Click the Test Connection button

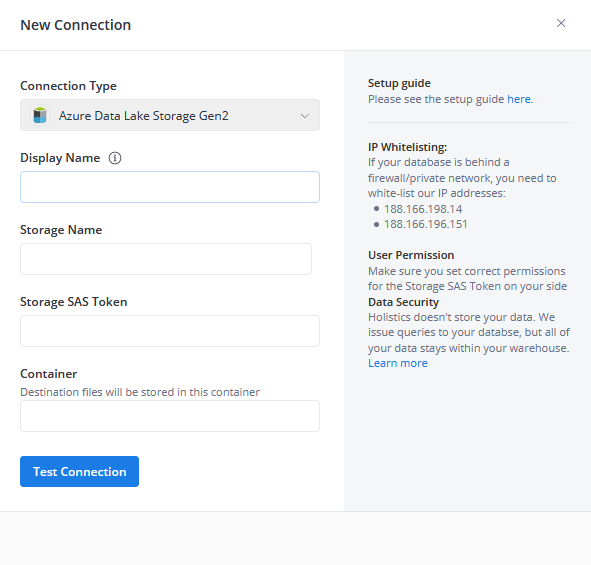(80, 472)
